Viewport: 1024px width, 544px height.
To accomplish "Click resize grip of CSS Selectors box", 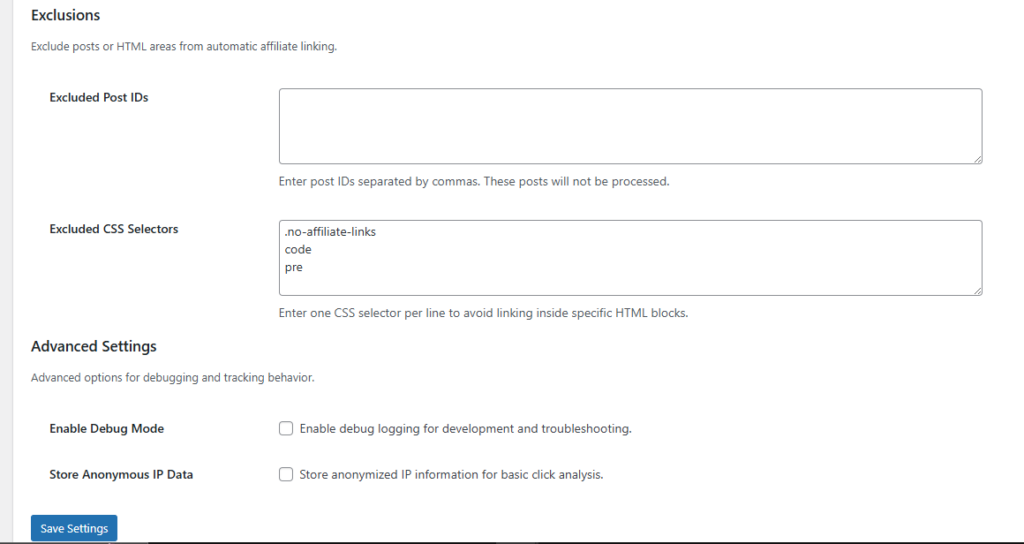I will click(977, 291).
